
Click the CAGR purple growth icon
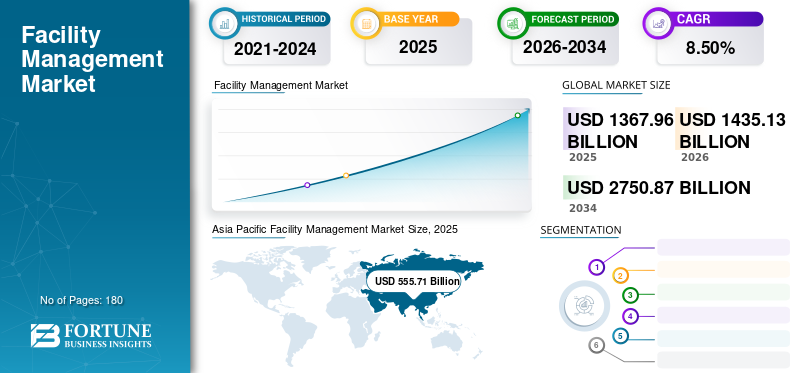[x=658, y=23]
